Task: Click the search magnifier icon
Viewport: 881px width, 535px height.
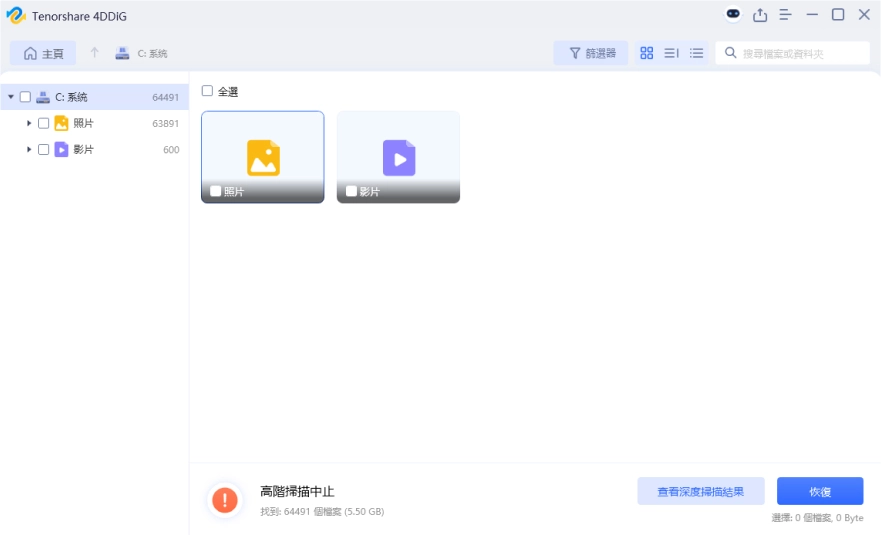Action: (x=730, y=53)
